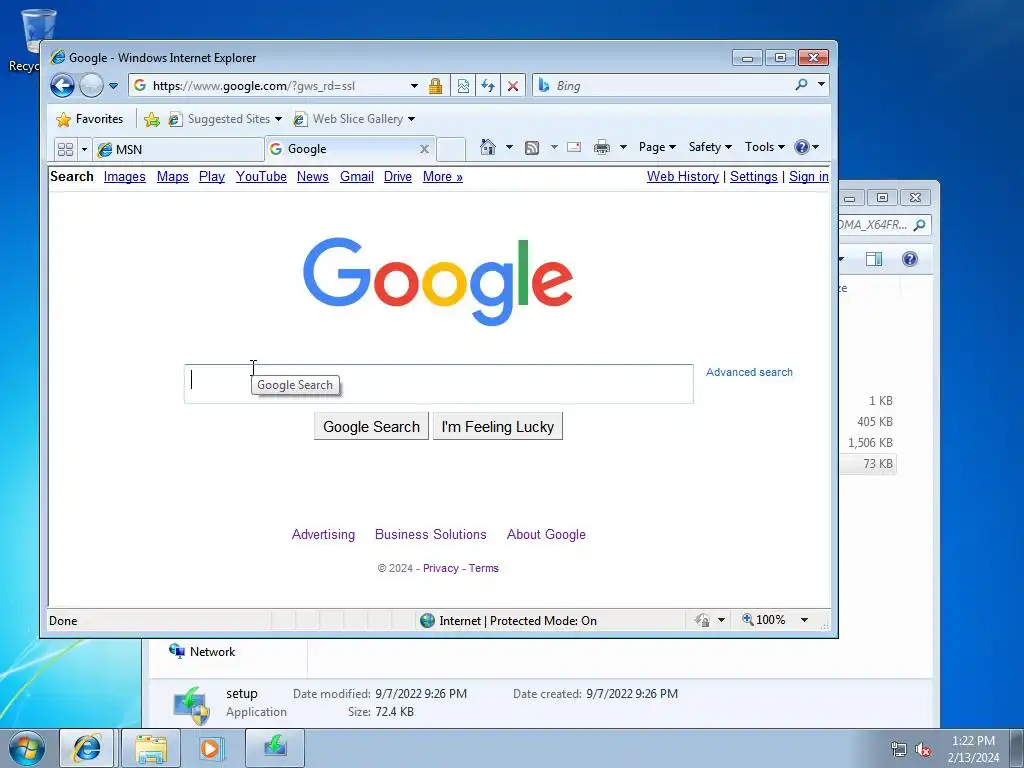Click the I'm Feeling Lucky button
This screenshot has width=1024, height=768.
pyautogui.click(x=498, y=426)
